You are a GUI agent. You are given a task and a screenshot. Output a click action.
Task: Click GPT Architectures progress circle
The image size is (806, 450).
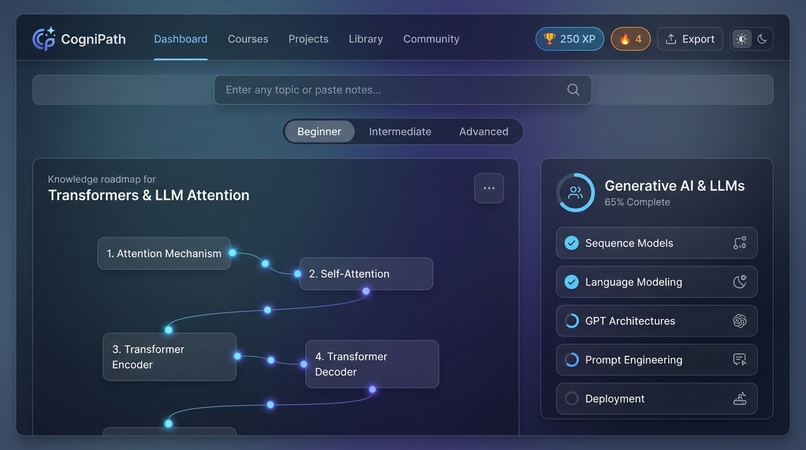click(x=572, y=321)
